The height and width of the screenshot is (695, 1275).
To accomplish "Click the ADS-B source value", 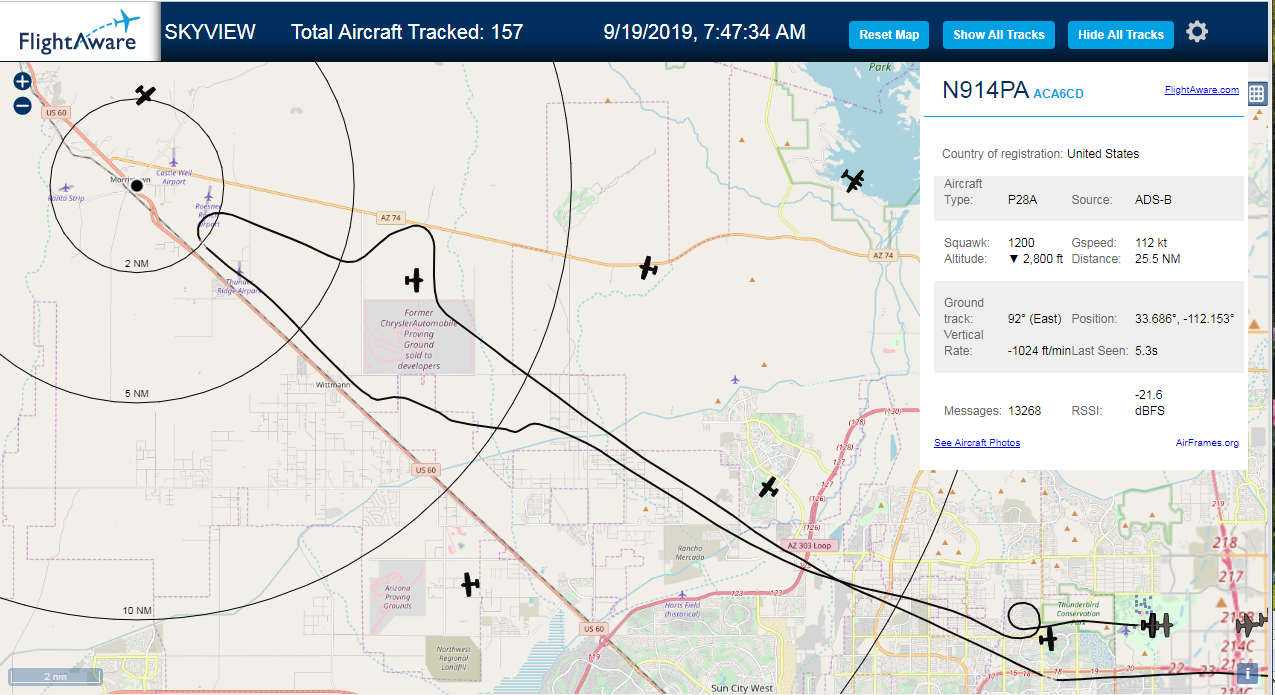I will (1153, 200).
